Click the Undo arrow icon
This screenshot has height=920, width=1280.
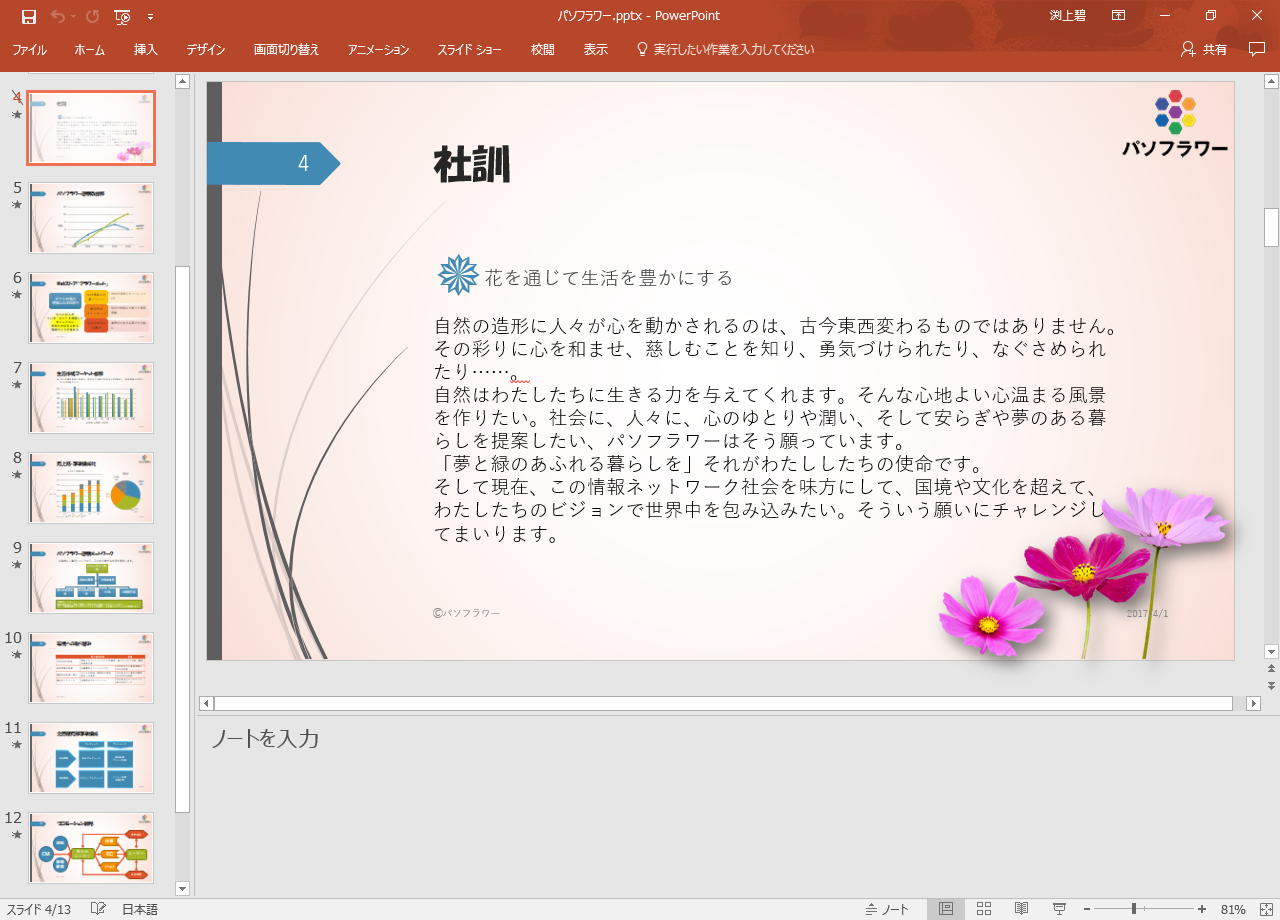click(57, 16)
